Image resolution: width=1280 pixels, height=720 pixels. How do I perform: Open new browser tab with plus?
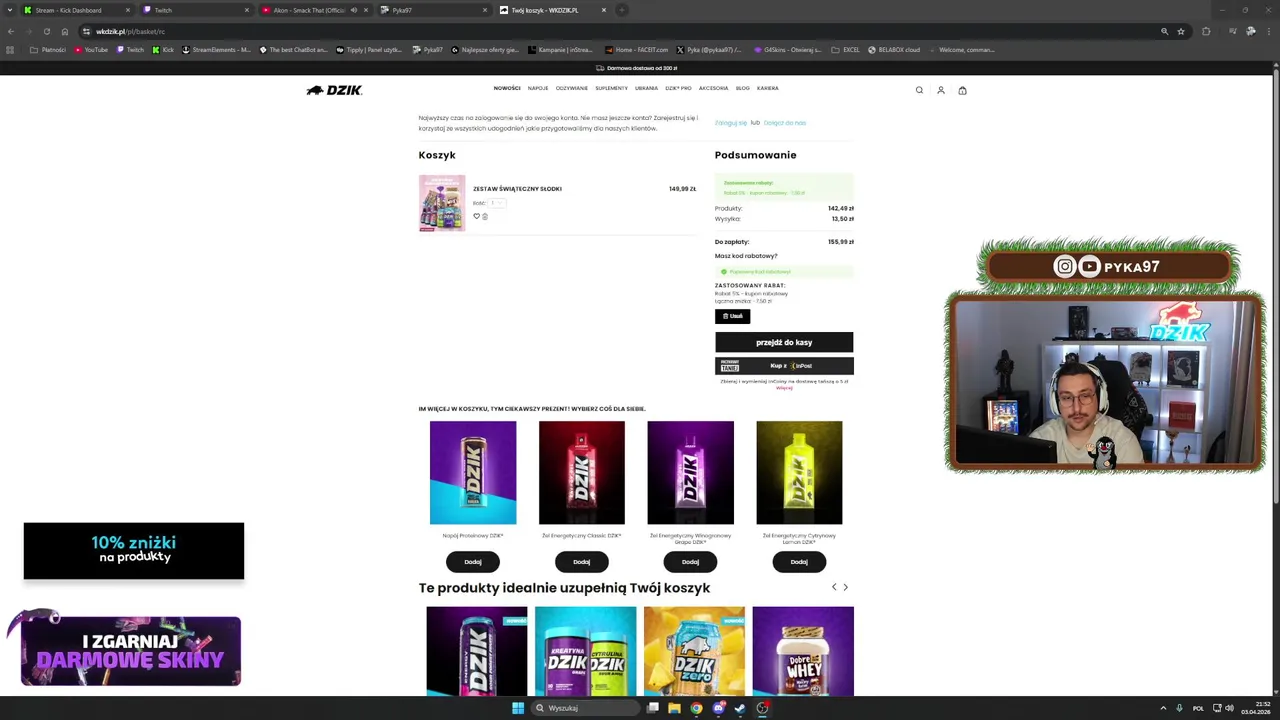pyautogui.click(x=621, y=10)
